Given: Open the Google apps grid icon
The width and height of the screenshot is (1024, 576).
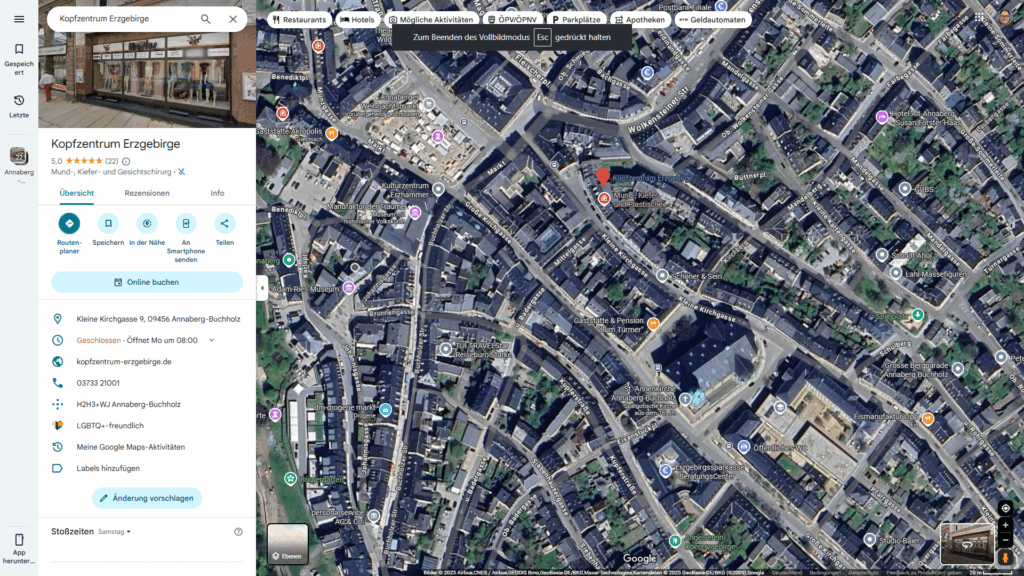Looking at the screenshot, I should (980, 18).
